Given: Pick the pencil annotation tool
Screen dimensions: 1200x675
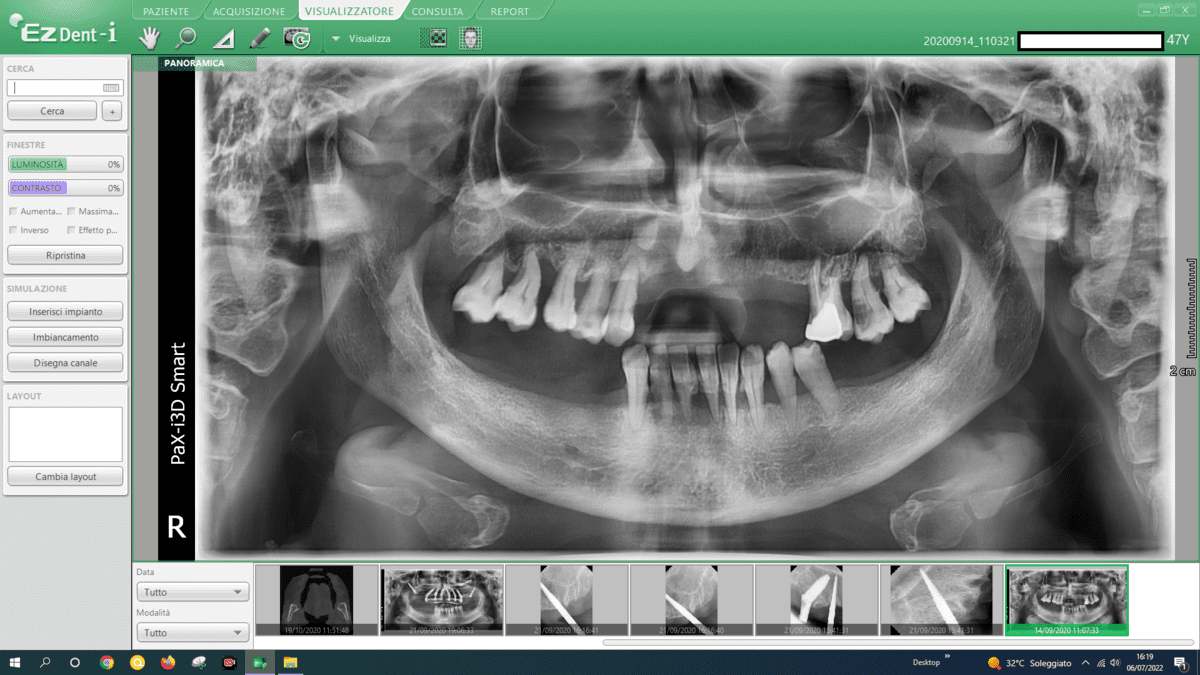Looking at the screenshot, I should (260, 38).
